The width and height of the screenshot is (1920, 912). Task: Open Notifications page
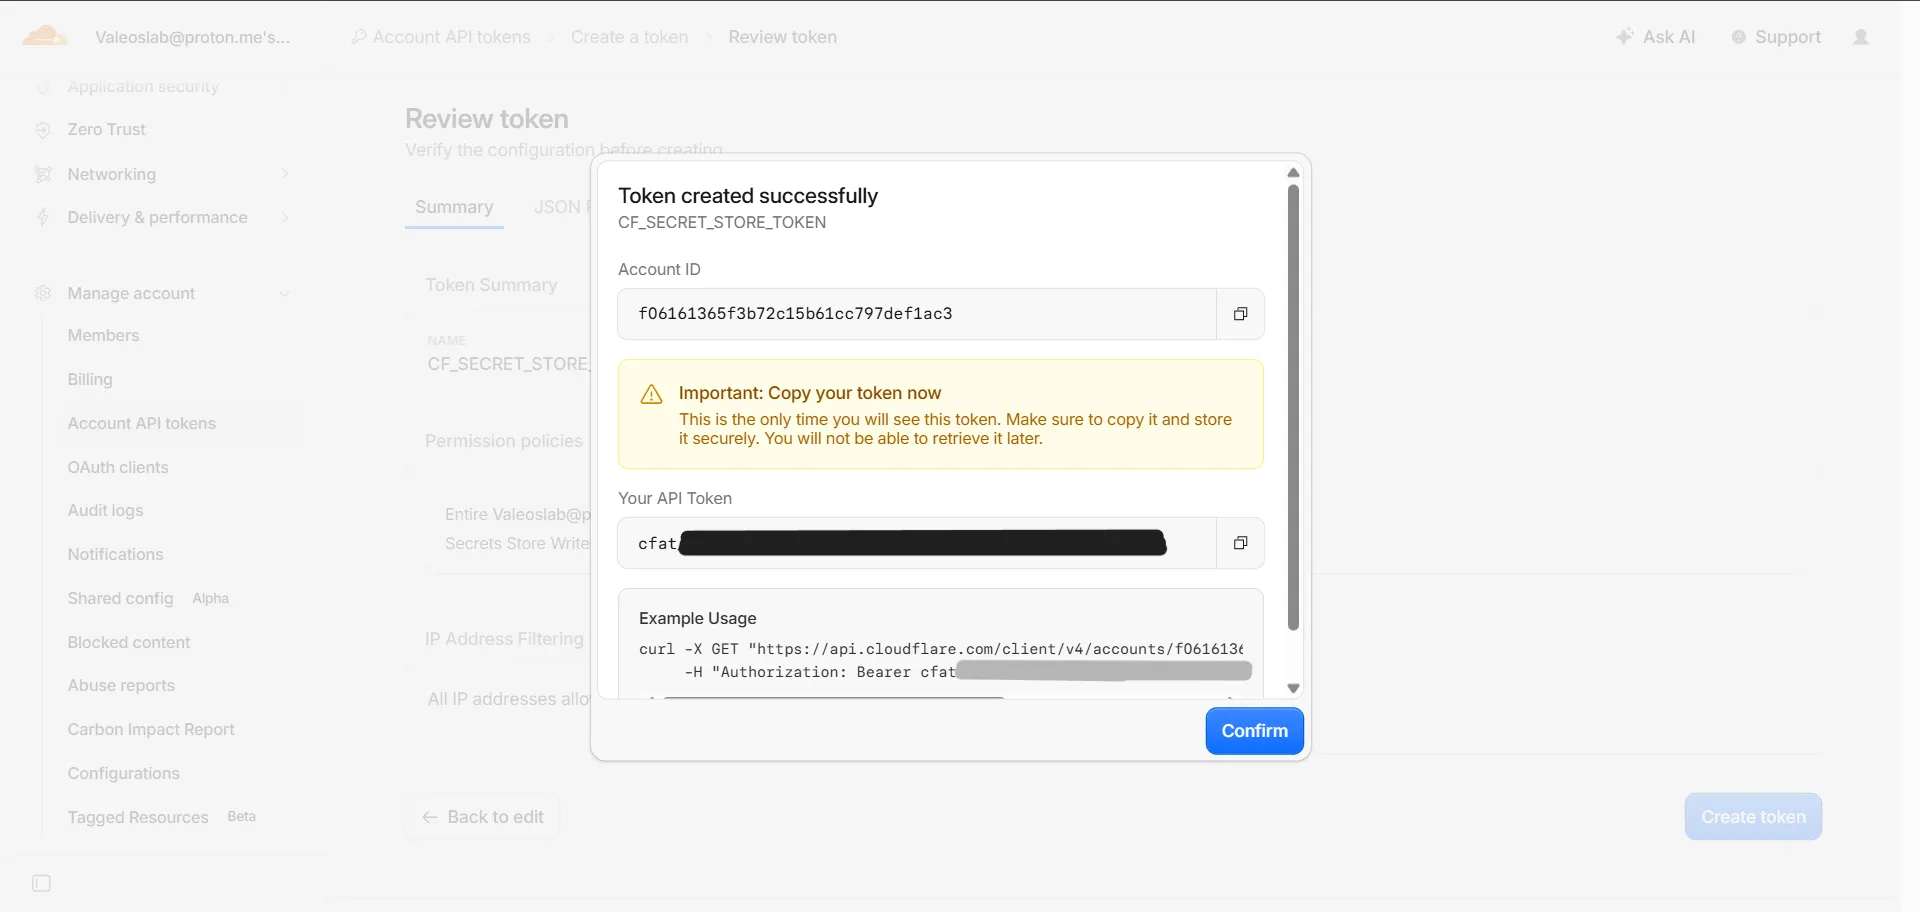115,555
